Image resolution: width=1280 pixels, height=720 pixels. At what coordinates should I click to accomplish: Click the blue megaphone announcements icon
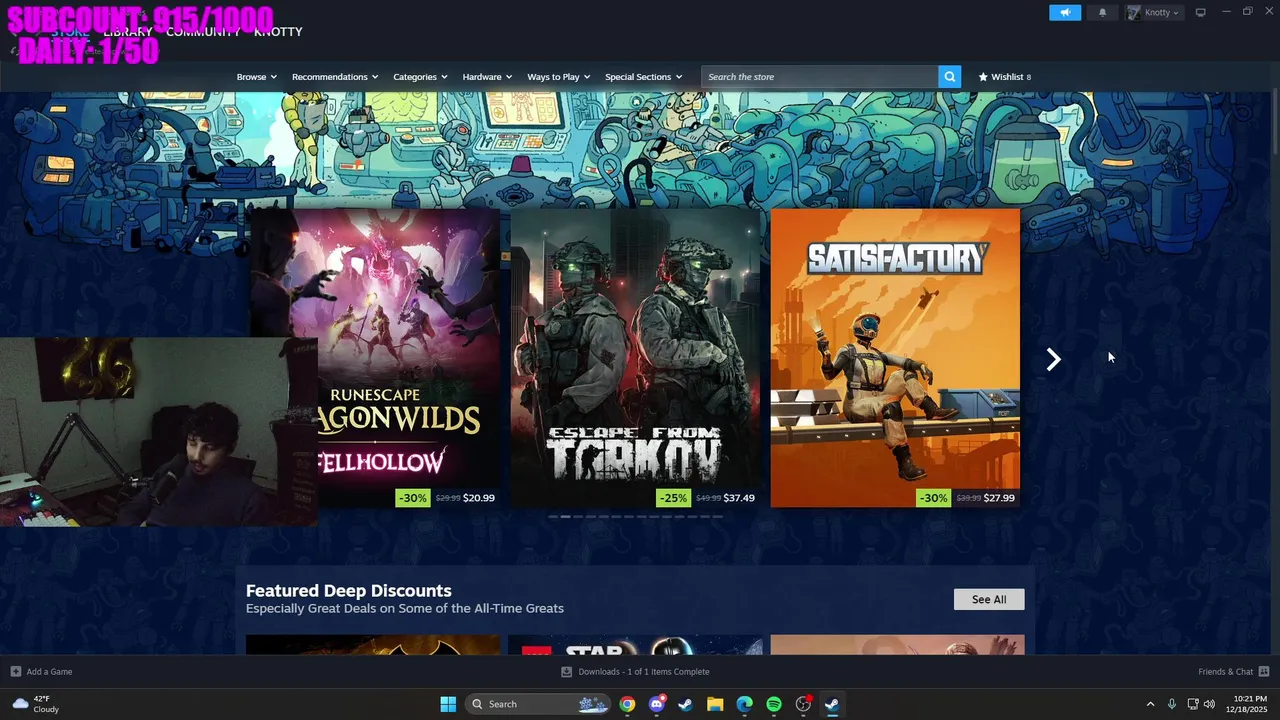pos(1065,12)
